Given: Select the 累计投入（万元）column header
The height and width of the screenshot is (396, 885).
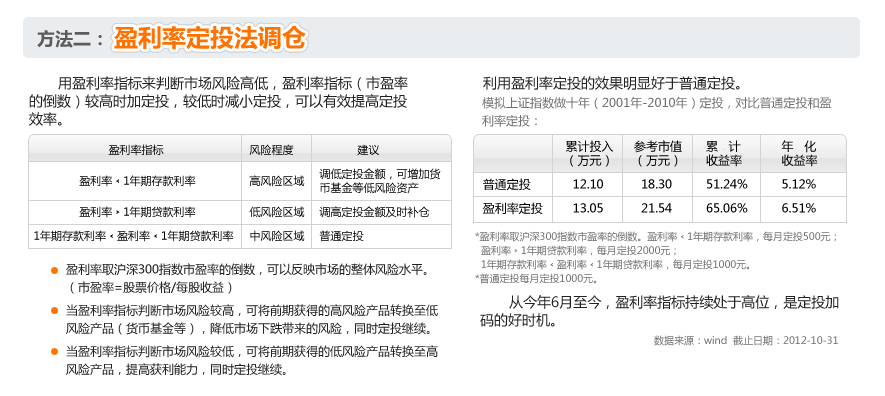Looking at the screenshot, I should (x=589, y=153).
